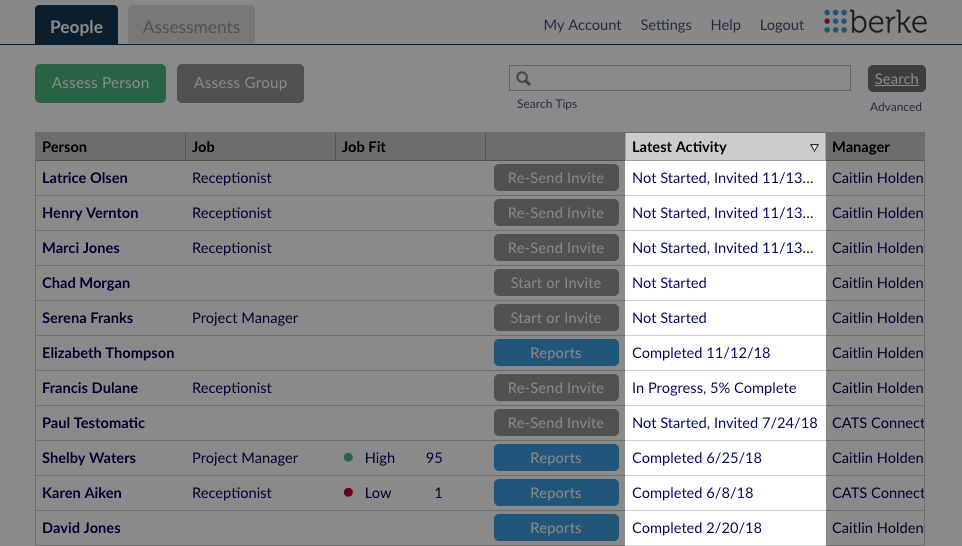Click the job fit score 95
The width and height of the screenshot is (962, 546).
tap(434, 458)
